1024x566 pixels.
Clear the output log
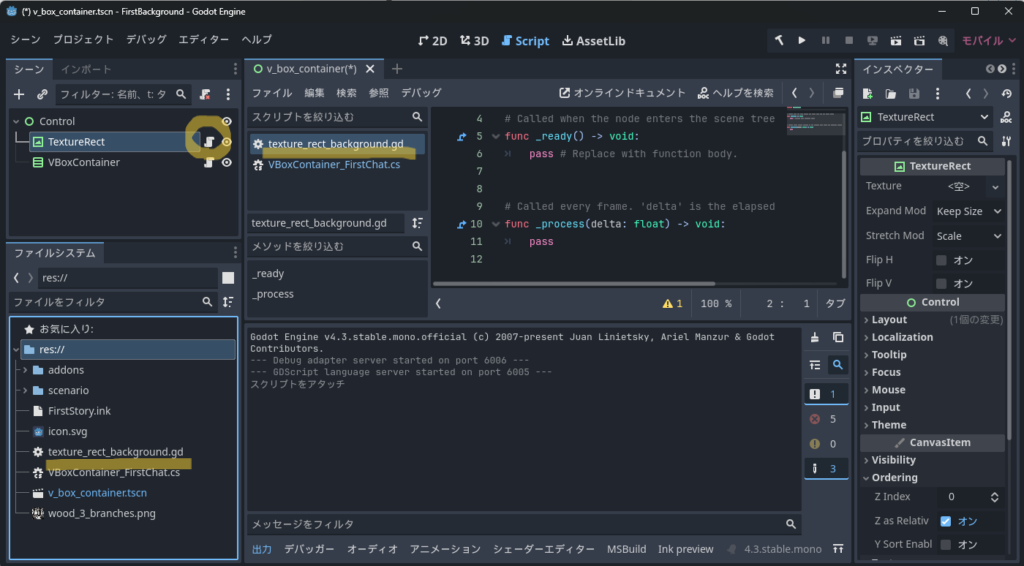point(814,338)
